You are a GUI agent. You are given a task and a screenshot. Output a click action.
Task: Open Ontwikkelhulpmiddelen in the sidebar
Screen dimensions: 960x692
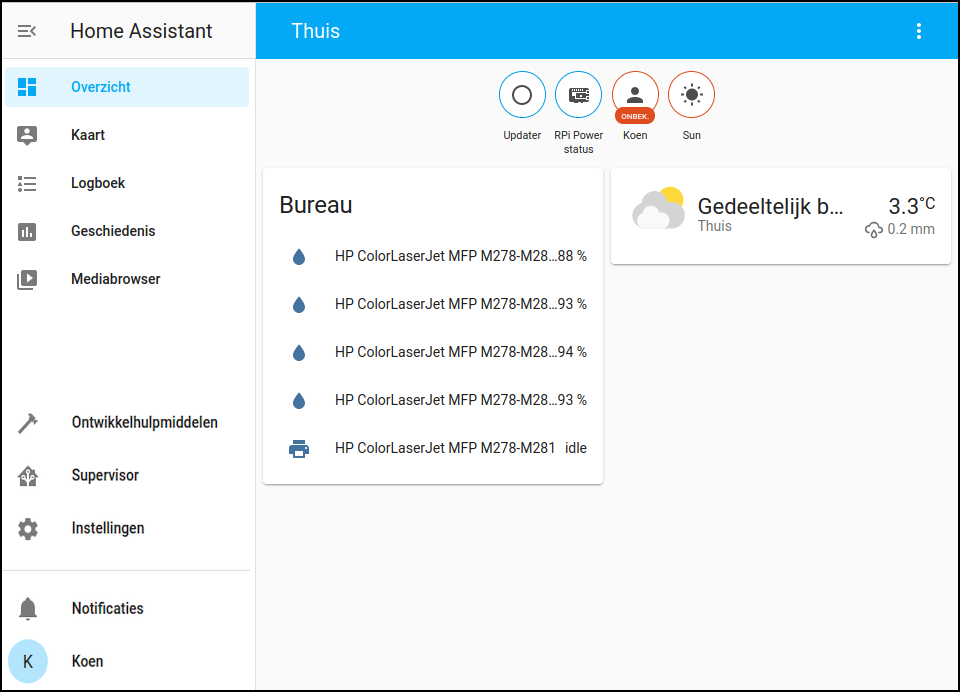coord(127,423)
